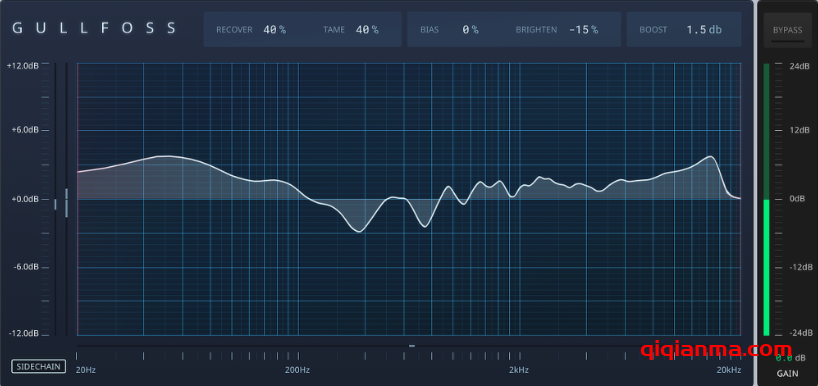Image resolution: width=818 pixels, height=386 pixels.
Task: Click the RECOVER parameter label
Action: click(234, 30)
